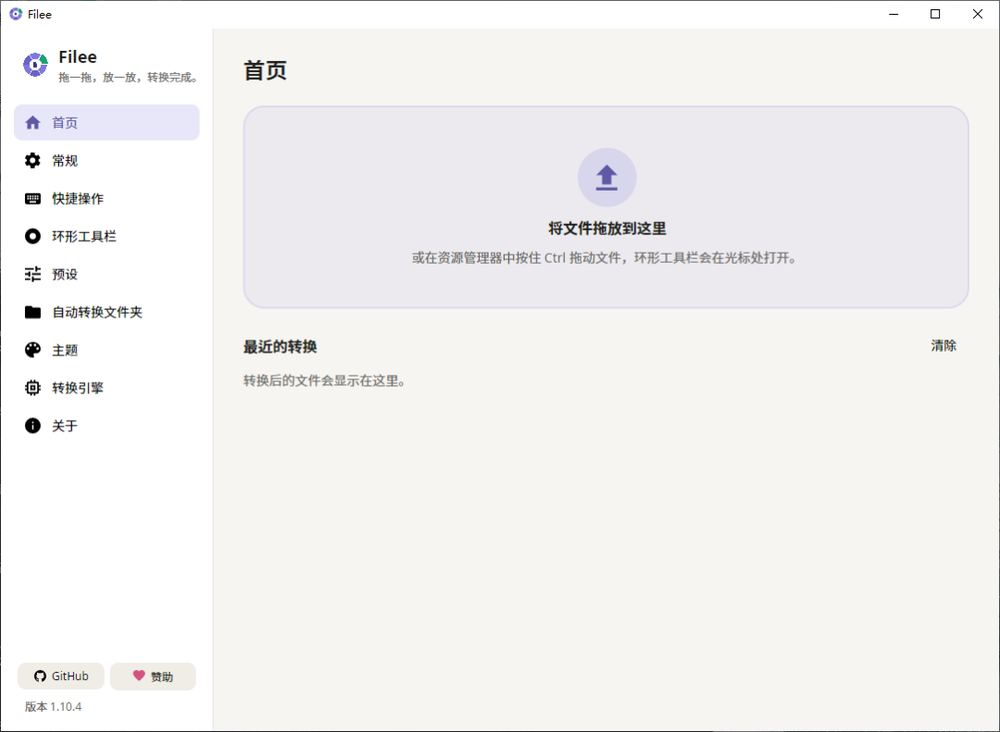Click the keyboard icon beside 快捷操作

[33, 199]
